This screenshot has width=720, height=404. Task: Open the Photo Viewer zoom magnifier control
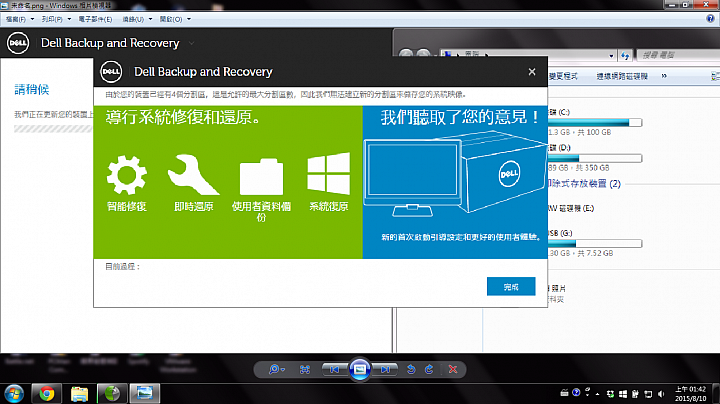276,369
